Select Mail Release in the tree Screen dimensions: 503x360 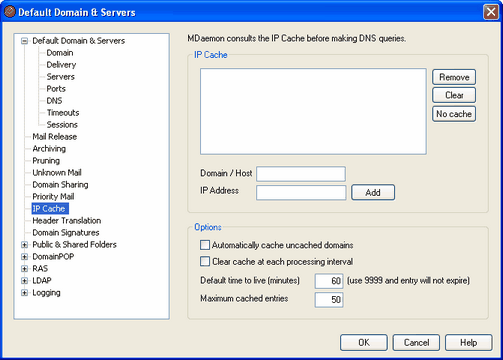click(55, 137)
